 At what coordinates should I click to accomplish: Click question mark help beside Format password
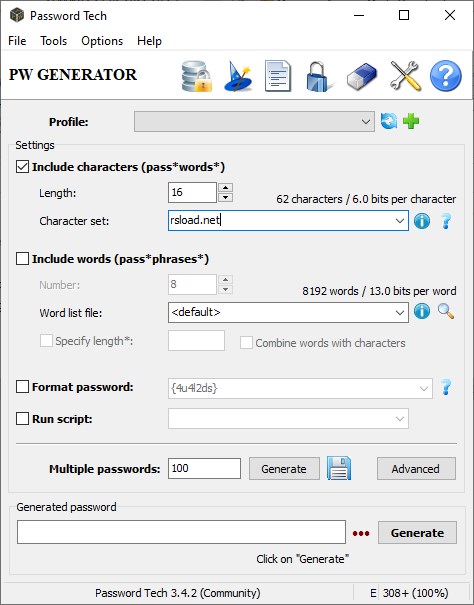tap(446, 387)
